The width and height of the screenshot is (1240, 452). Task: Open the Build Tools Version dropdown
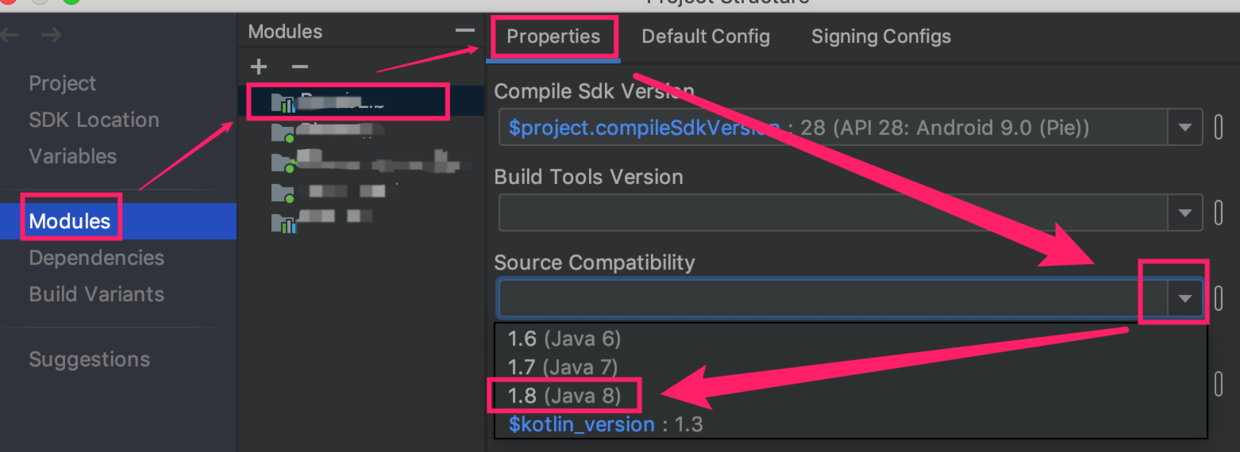(1185, 213)
